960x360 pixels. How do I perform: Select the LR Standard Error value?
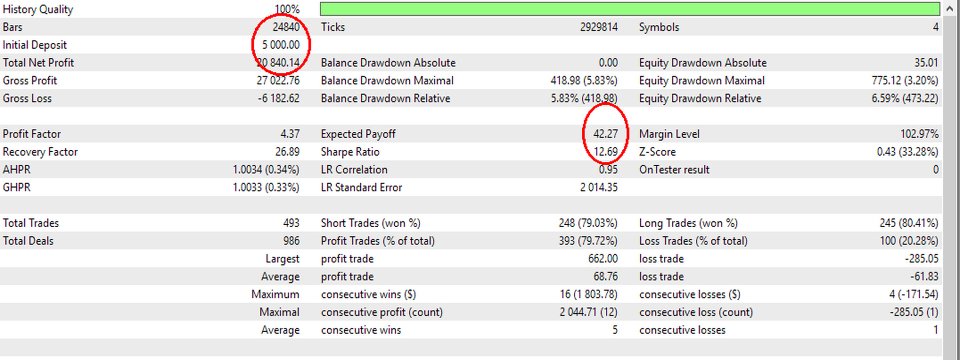598,187
